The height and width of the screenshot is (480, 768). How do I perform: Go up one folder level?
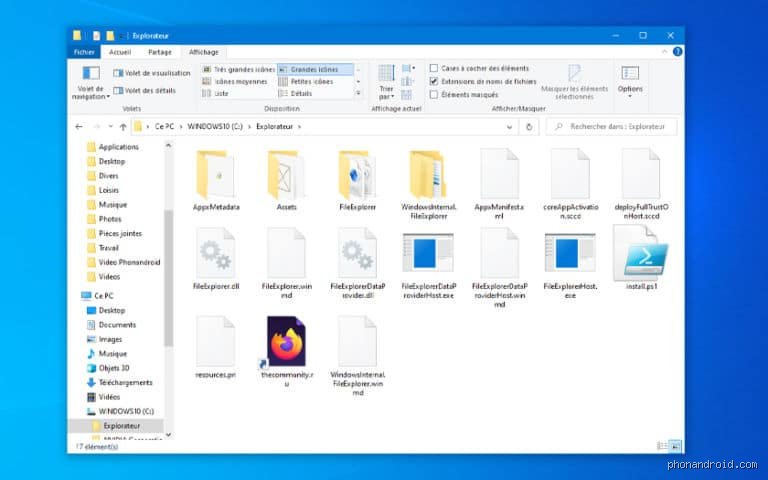click(x=123, y=127)
